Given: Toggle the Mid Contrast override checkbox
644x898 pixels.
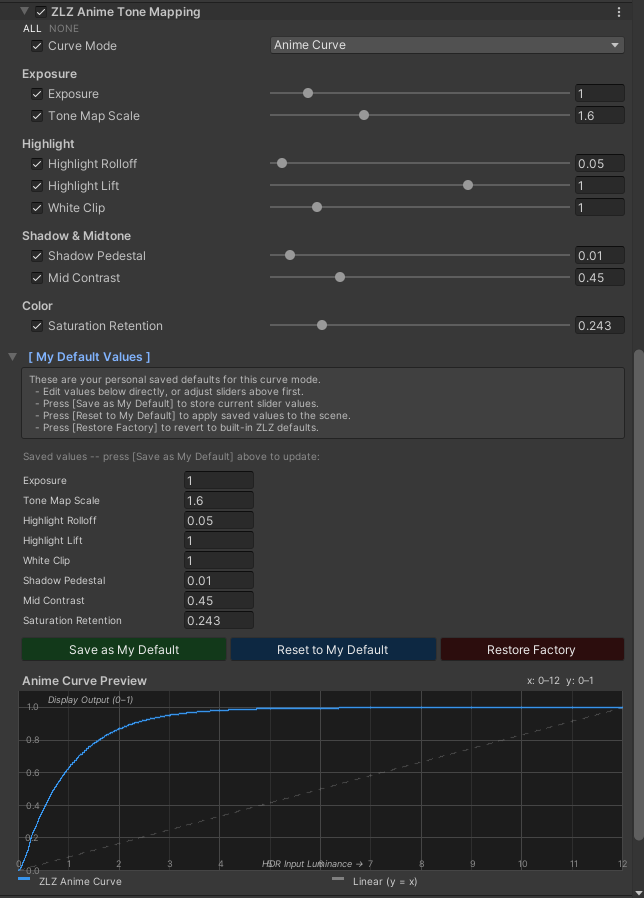Looking at the screenshot, I should (37, 278).
